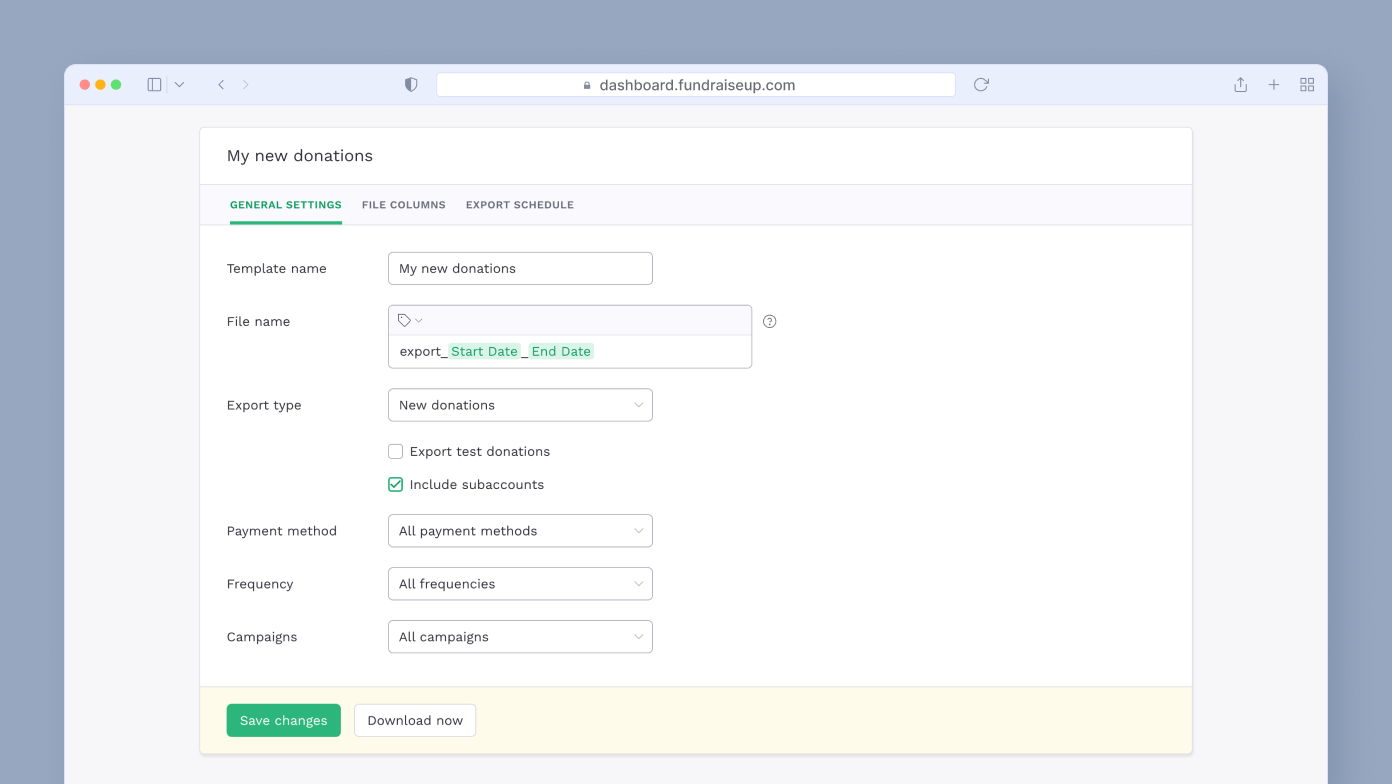Click the dashboard.fundraiseup.com address bar
1392x784 pixels.
tap(696, 85)
